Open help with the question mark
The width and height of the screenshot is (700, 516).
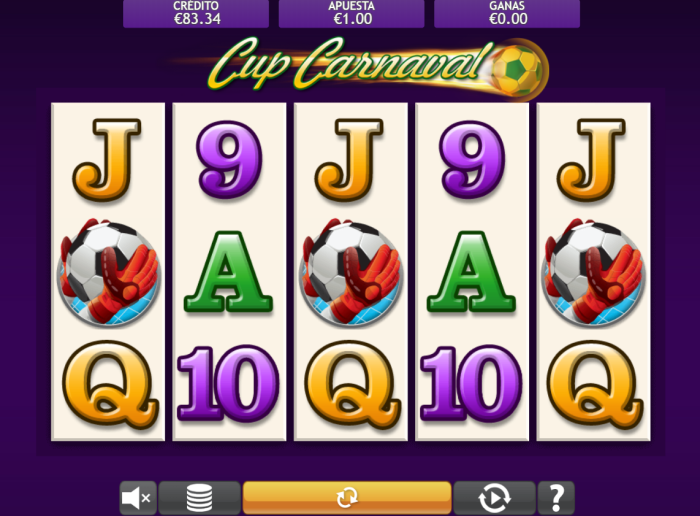[x=556, y=498]
